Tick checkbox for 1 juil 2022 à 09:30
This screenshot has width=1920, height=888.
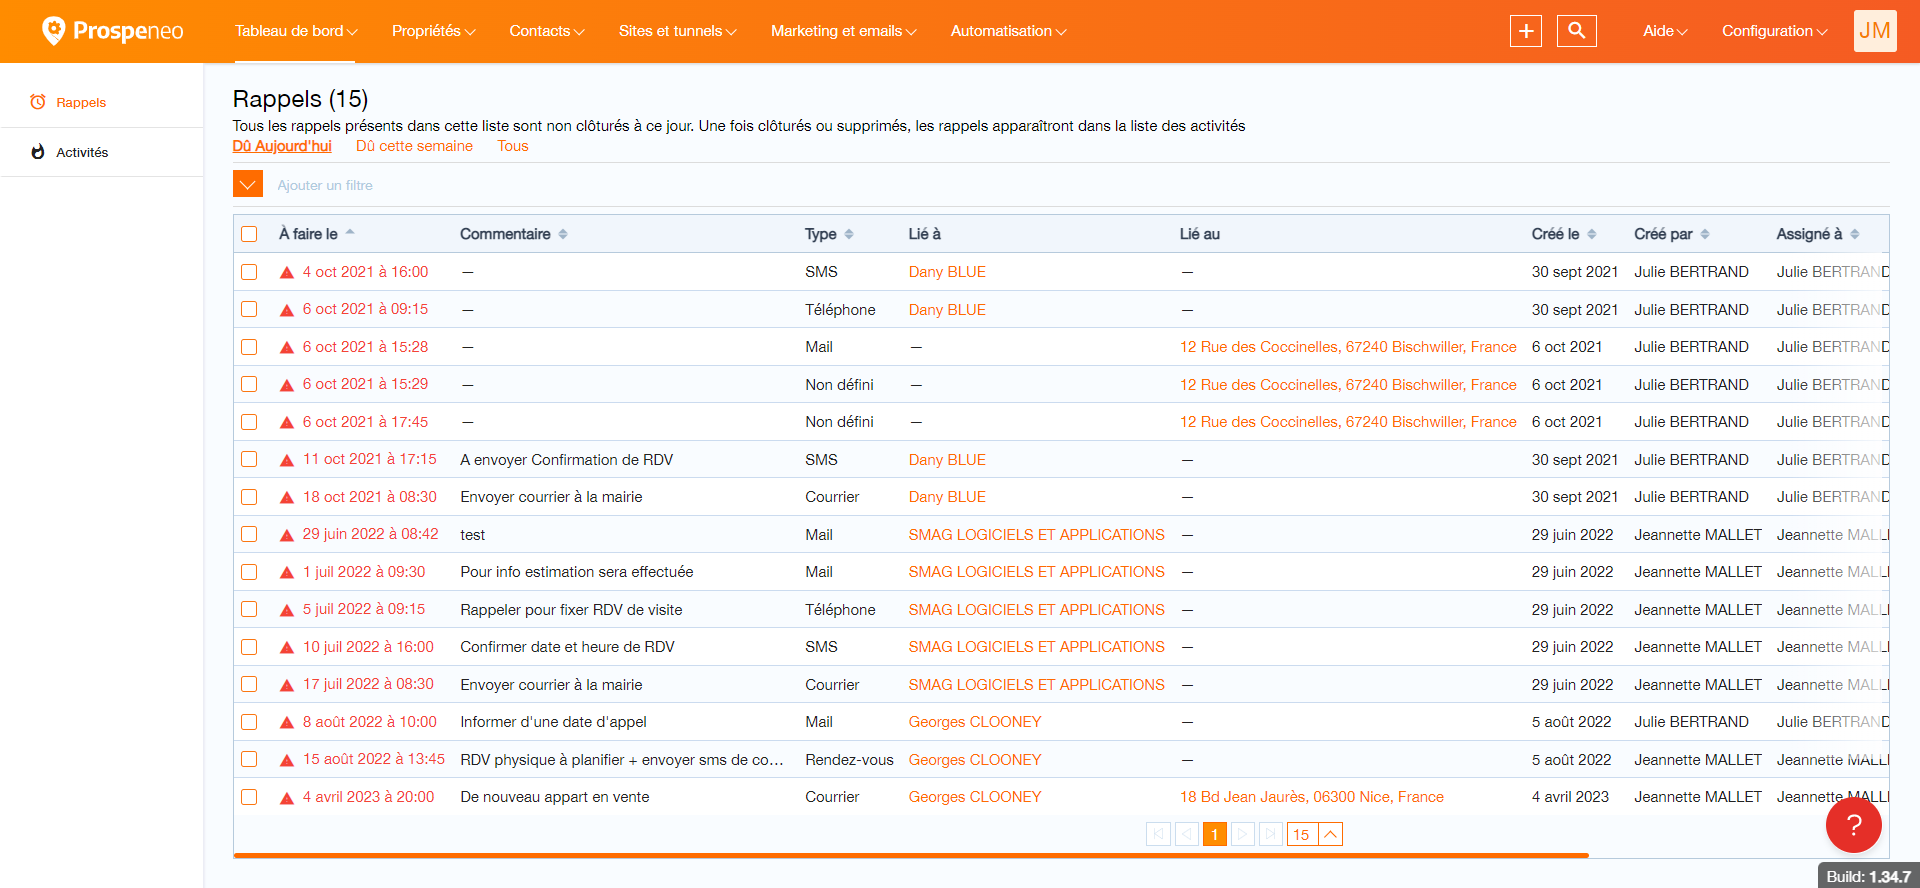point(249,572)
